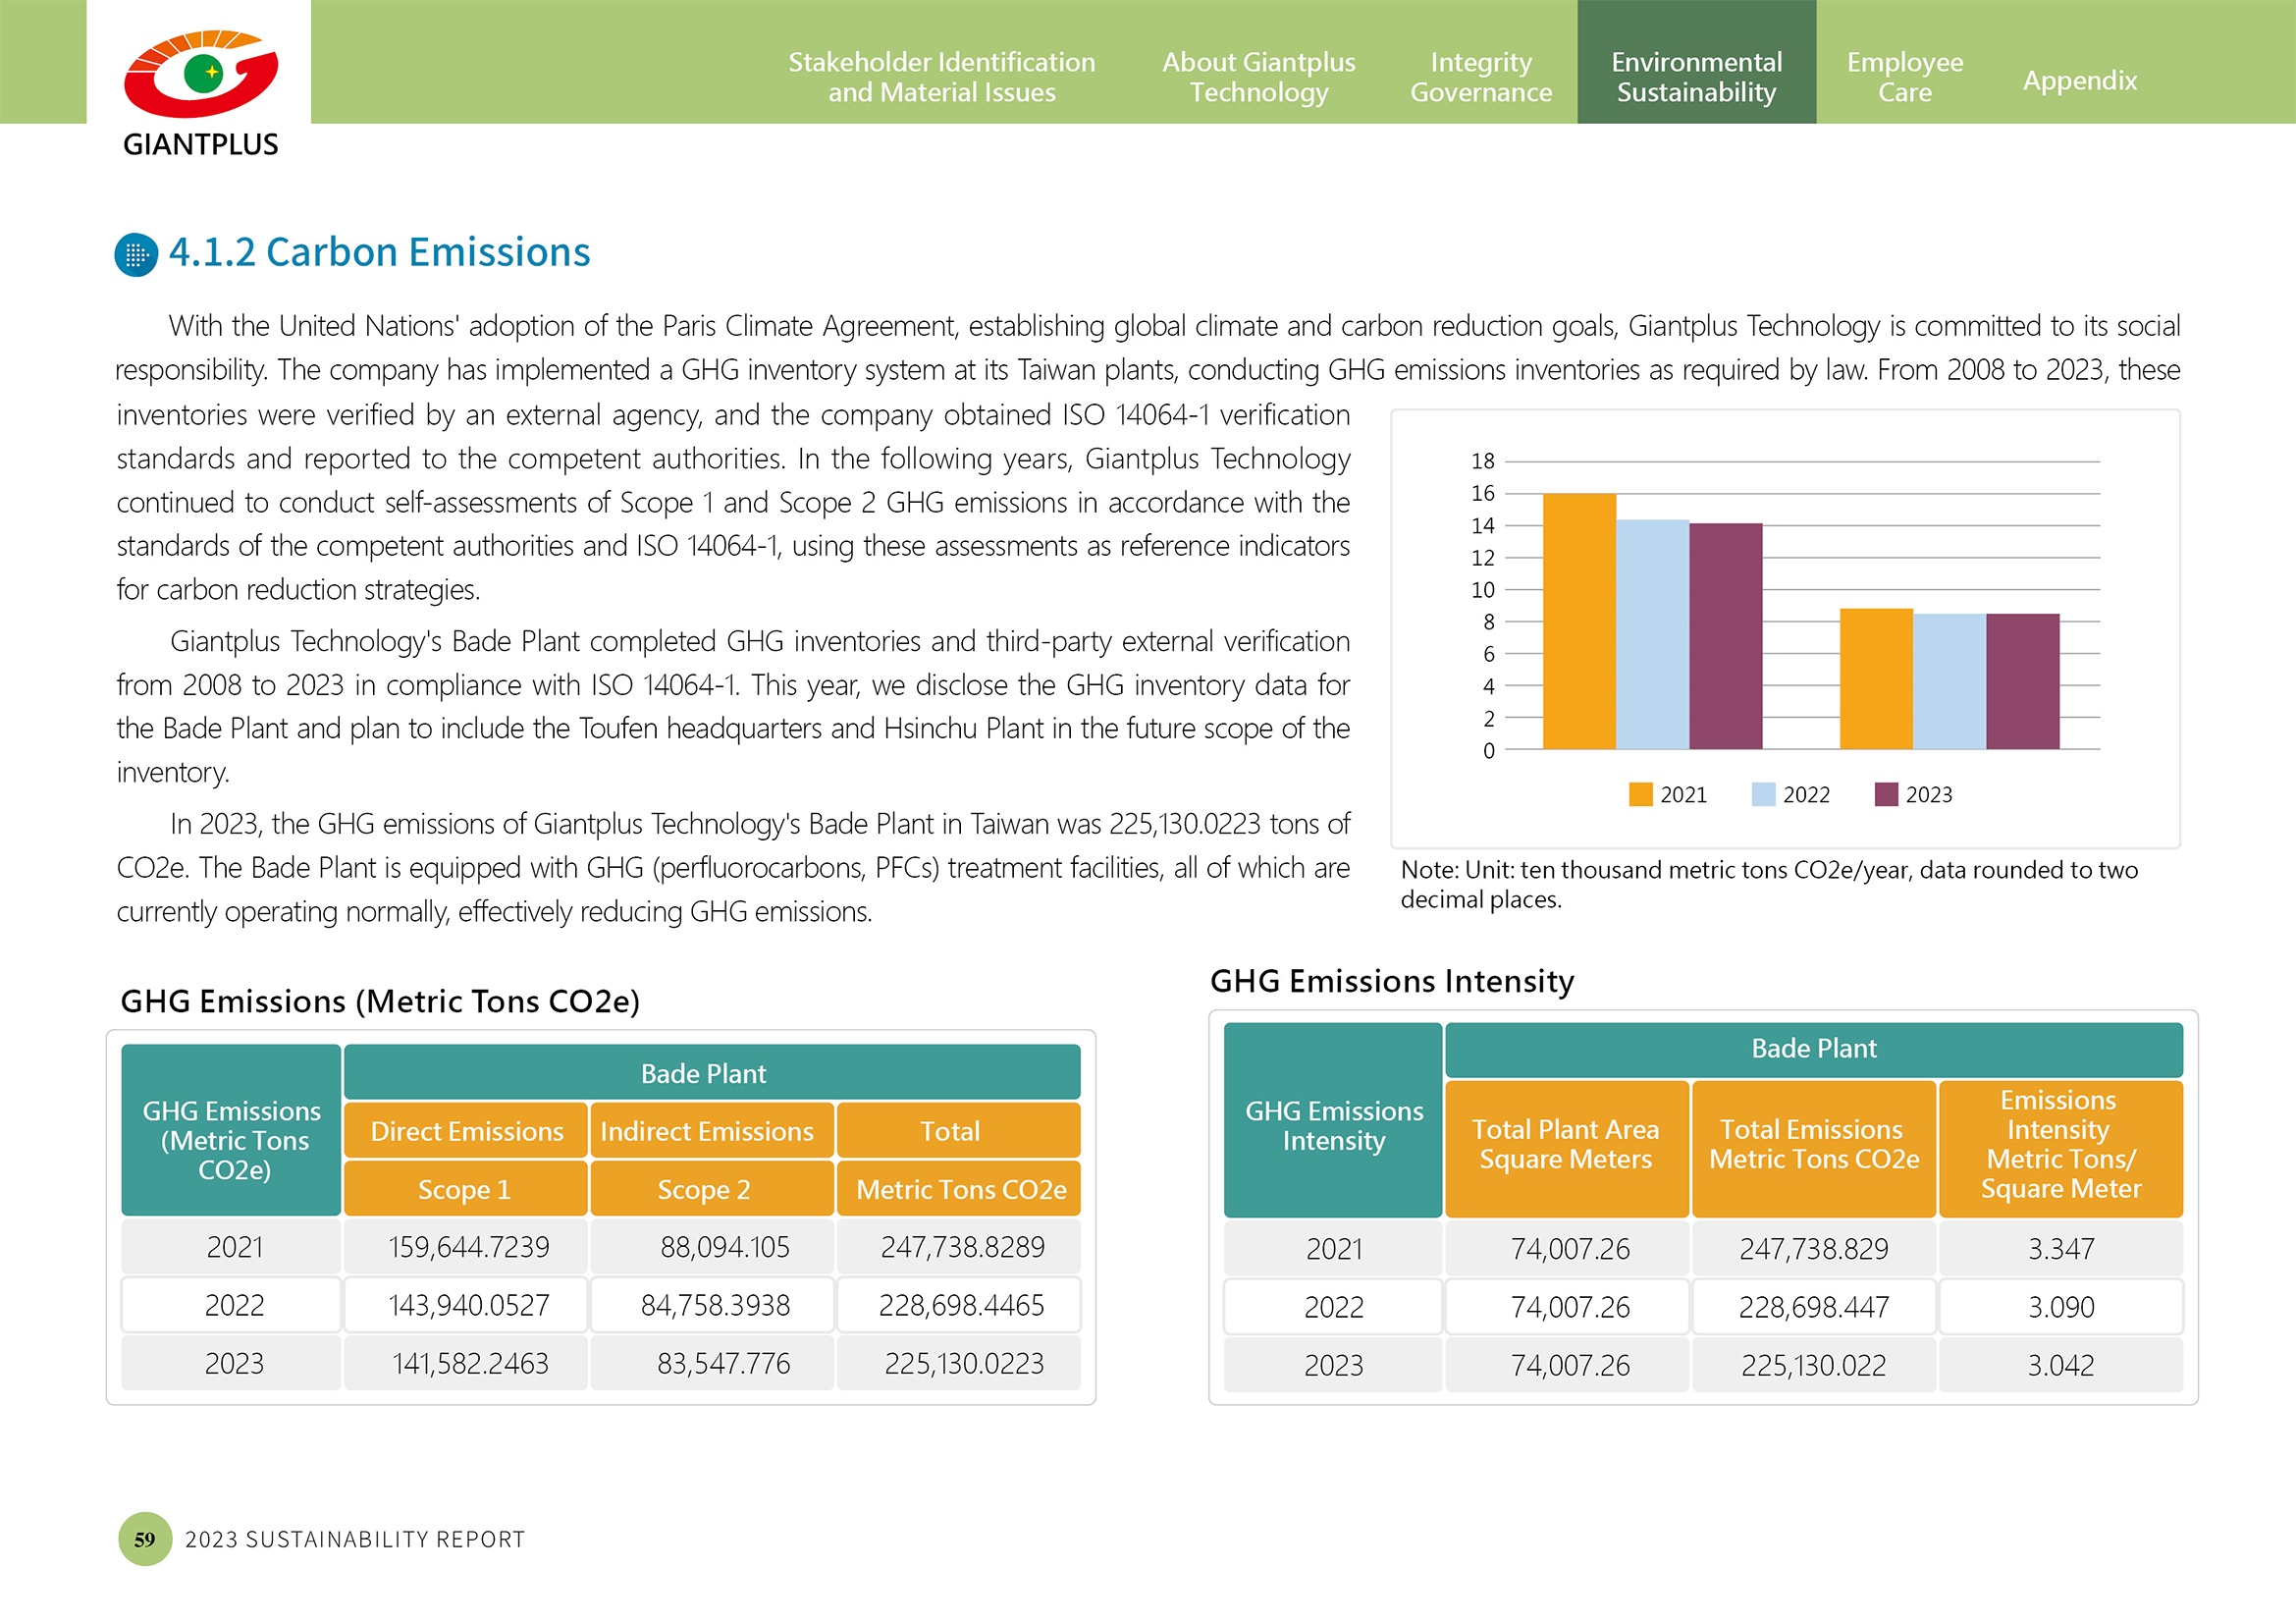Click the page number 59 badge

pyautogui.click(x=145, y=1539)
